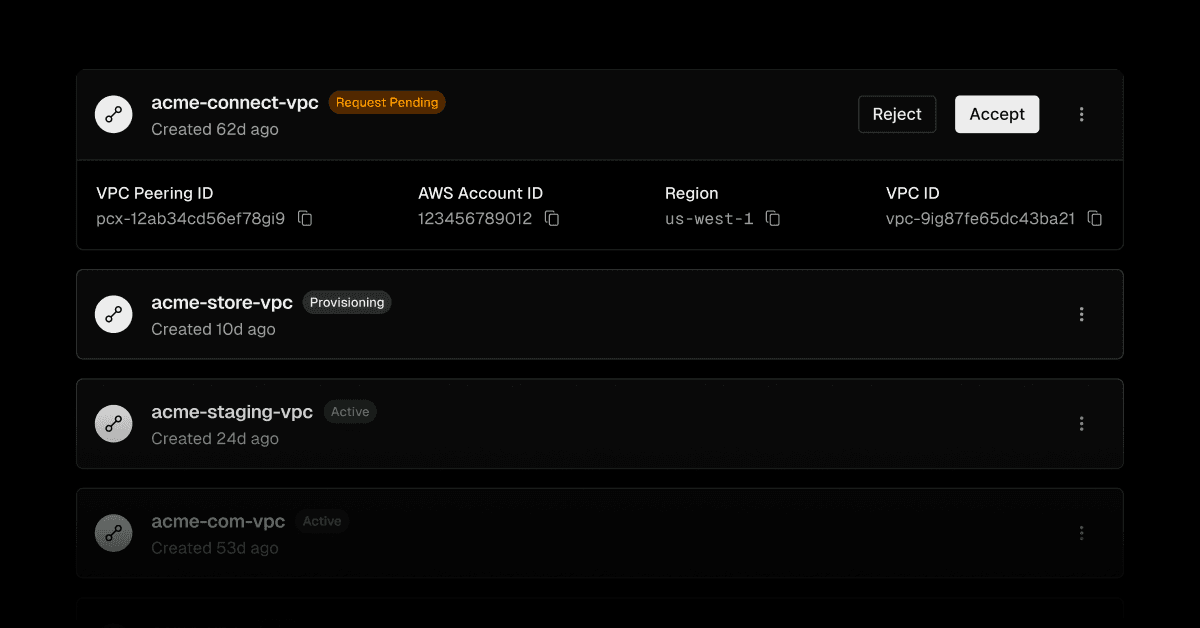This screenshot has height=628, width=1200.
Task: Click the Active badge on acme-staging-vpc
Action: 350,412
